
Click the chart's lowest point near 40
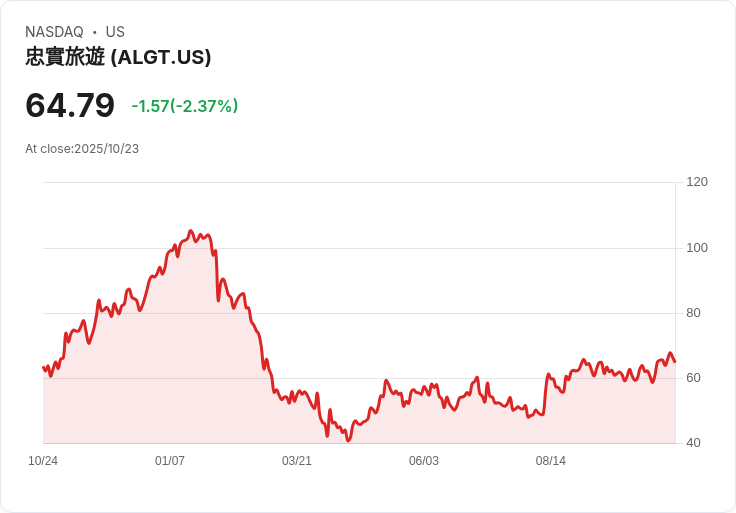pos(348,440)
